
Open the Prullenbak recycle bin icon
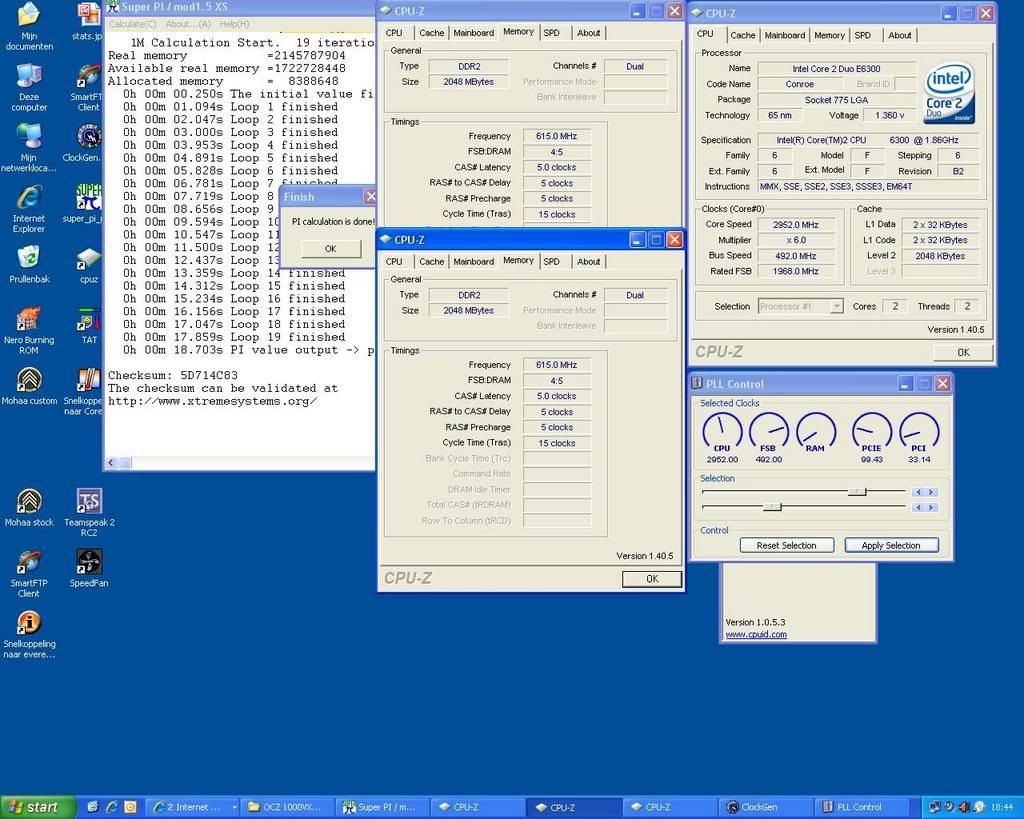pyautogui.click(x=29, y=265)
